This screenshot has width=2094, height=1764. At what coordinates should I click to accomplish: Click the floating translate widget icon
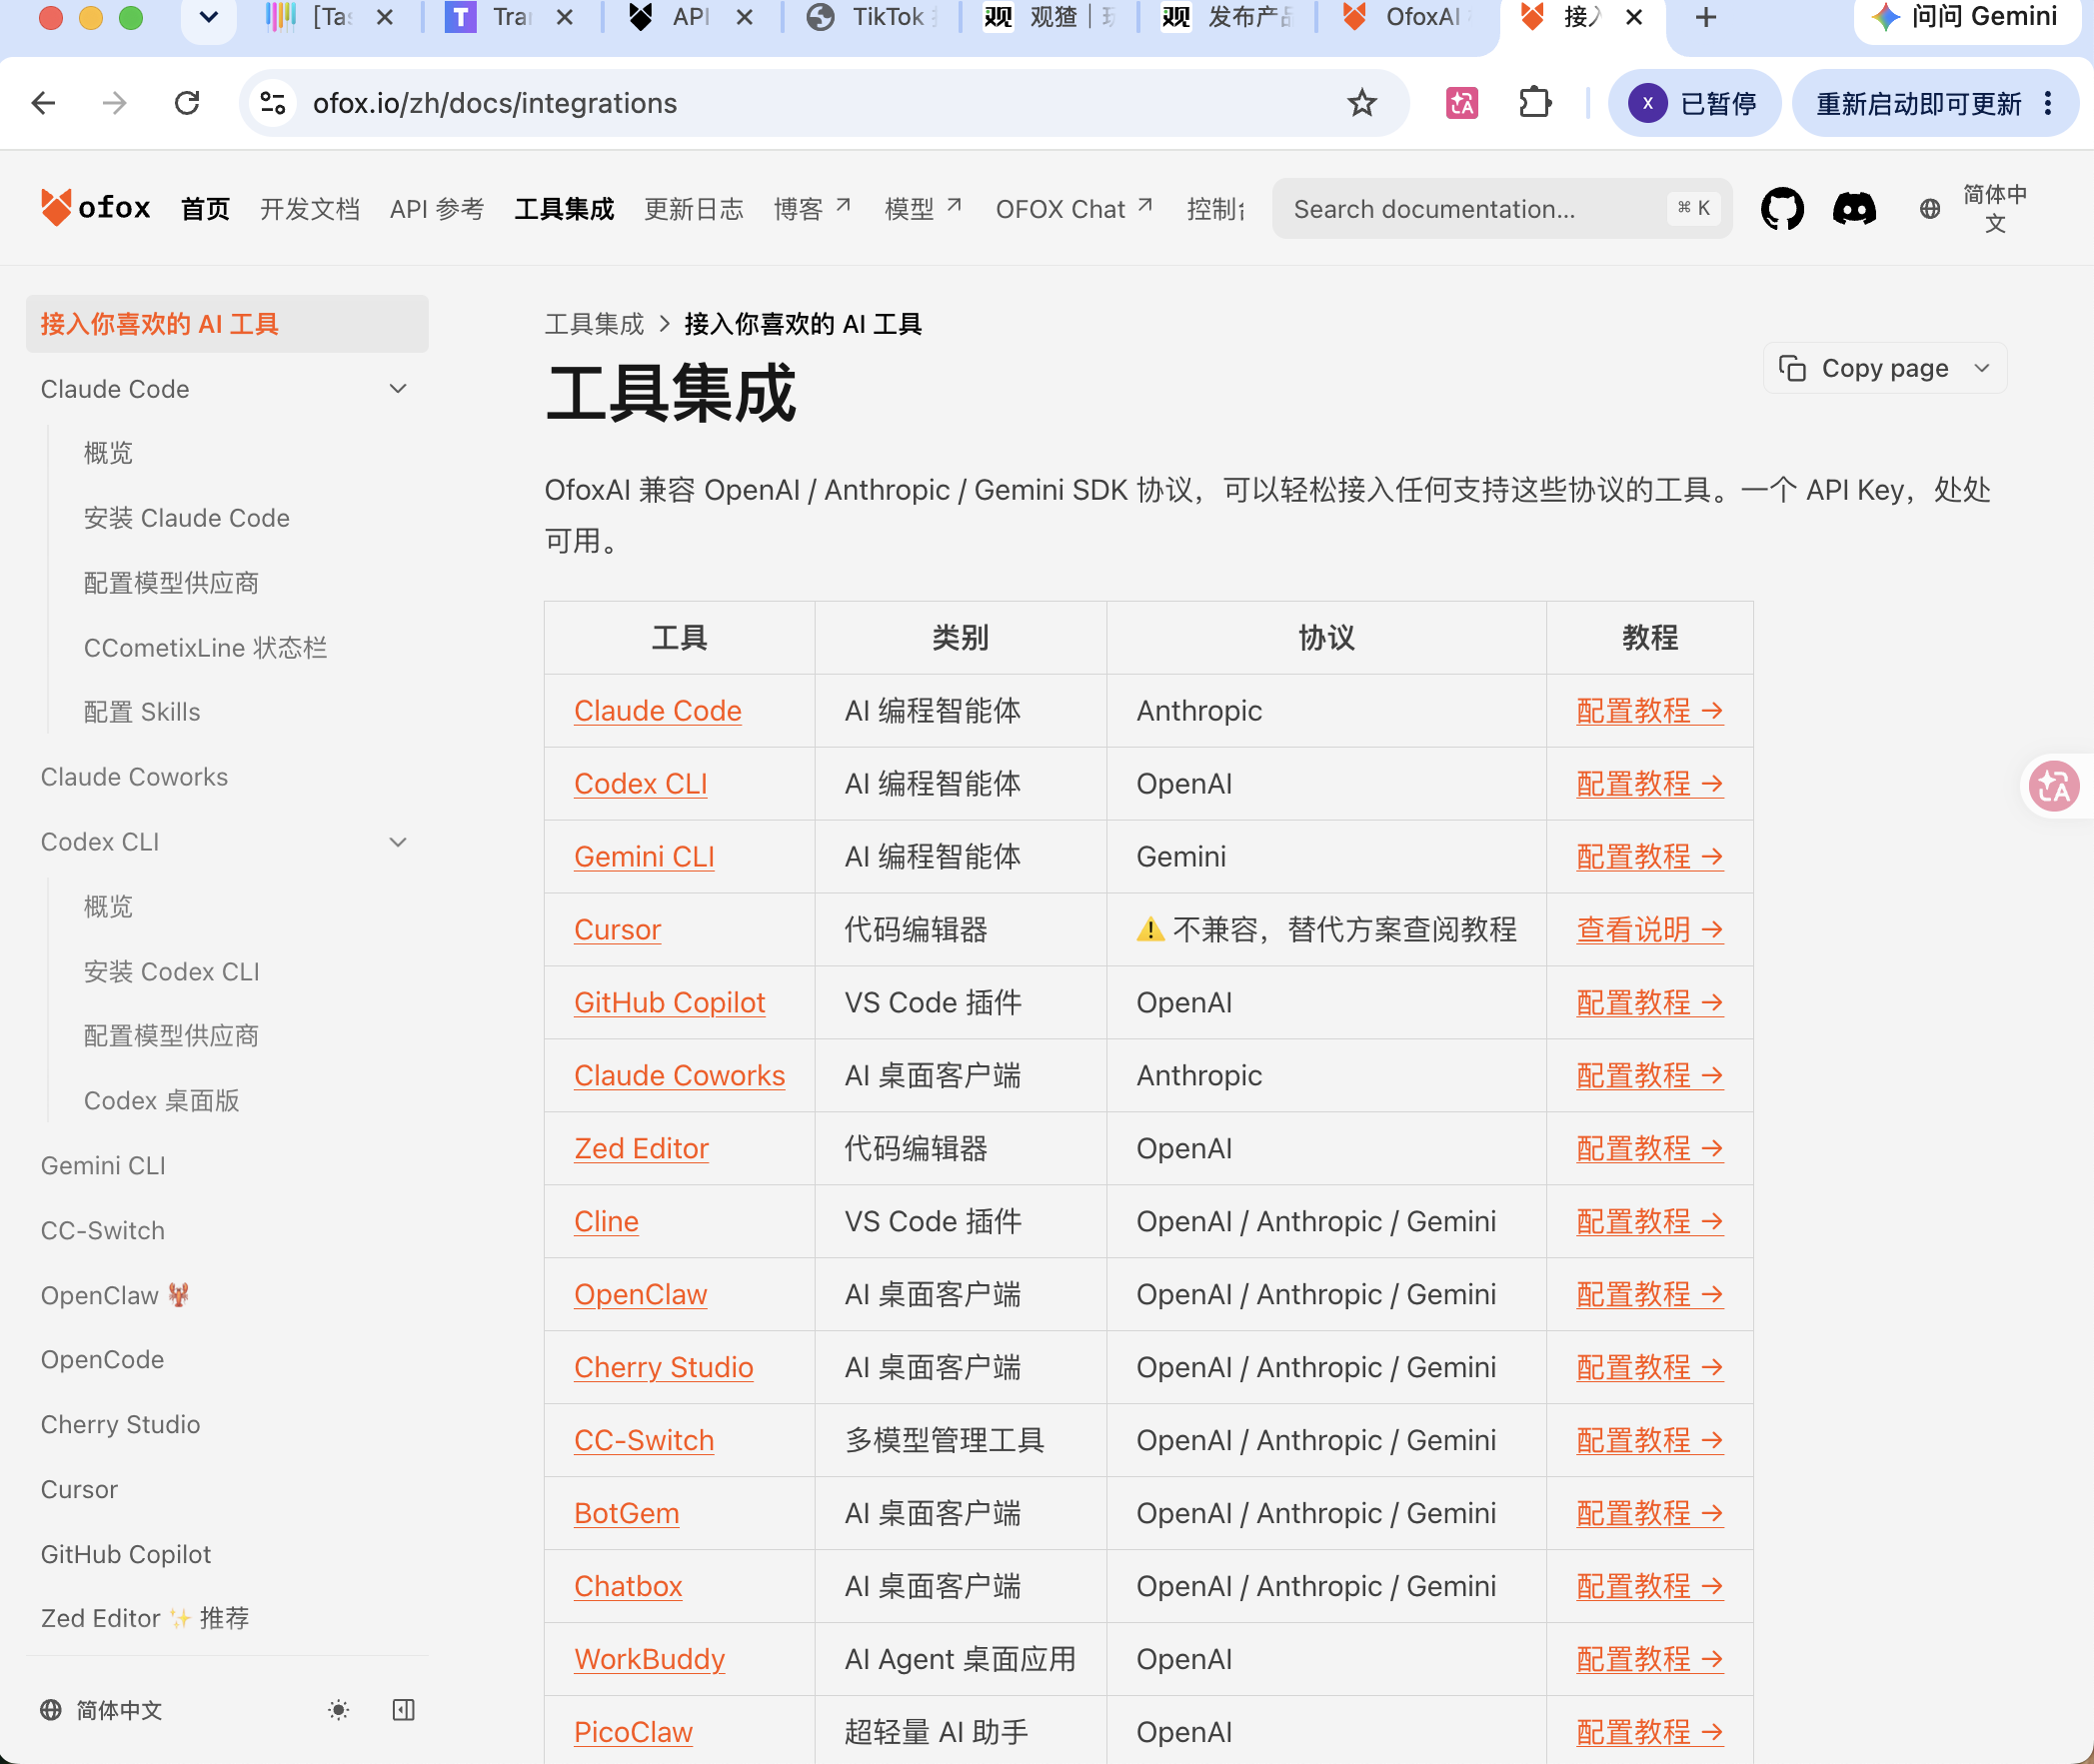coord(2055,786)
